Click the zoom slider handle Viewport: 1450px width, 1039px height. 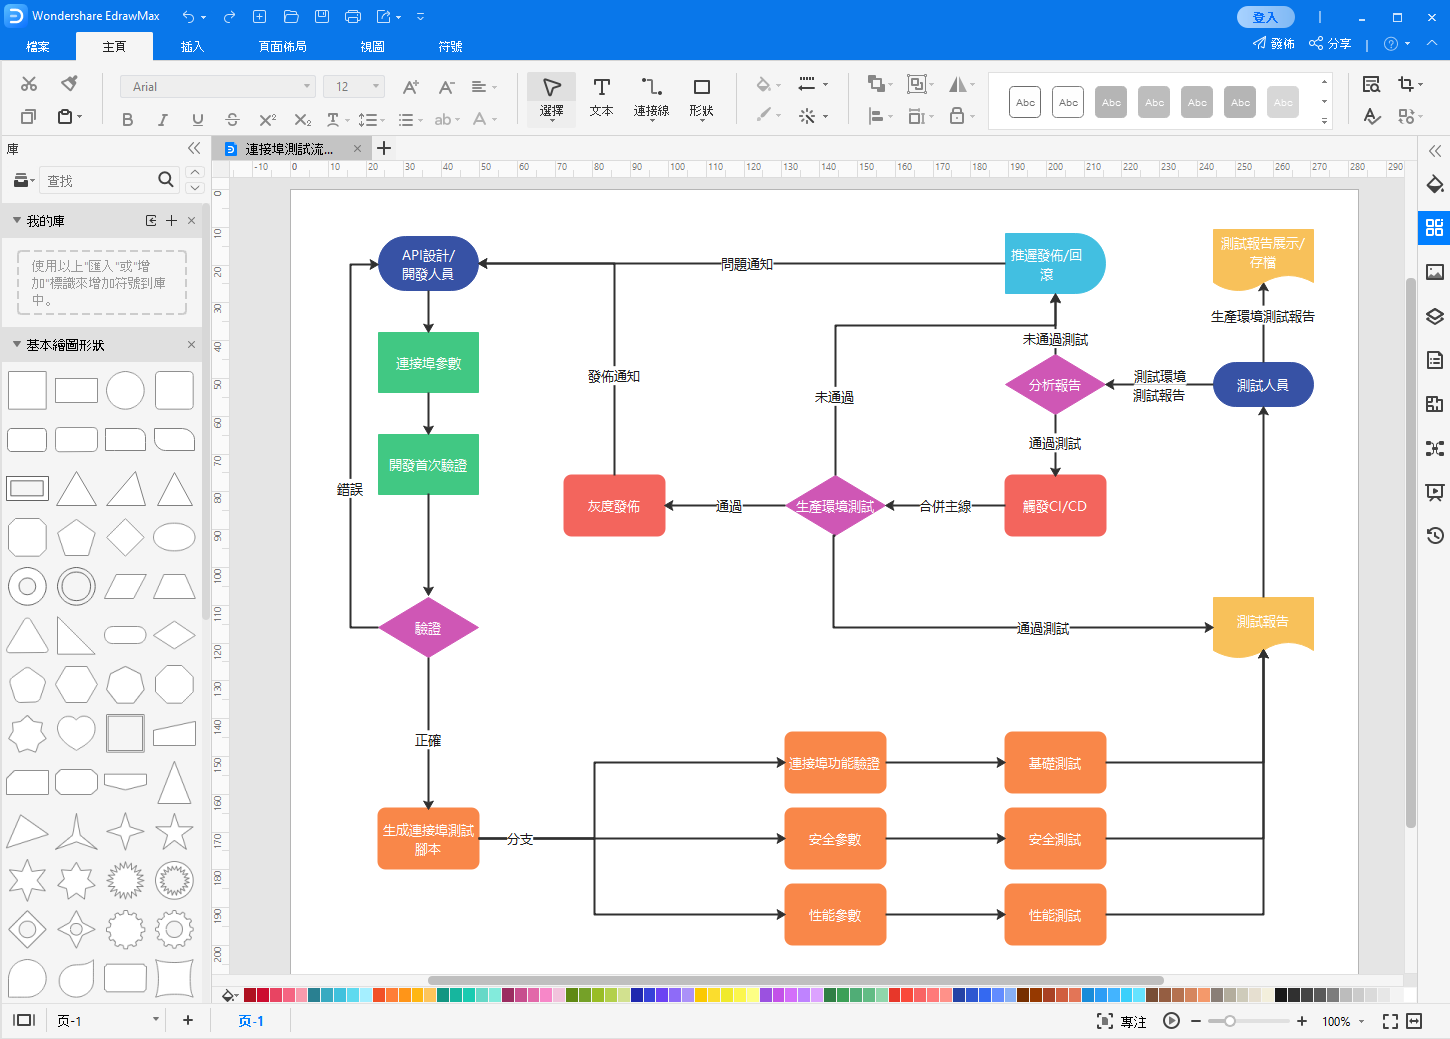1230,1021
